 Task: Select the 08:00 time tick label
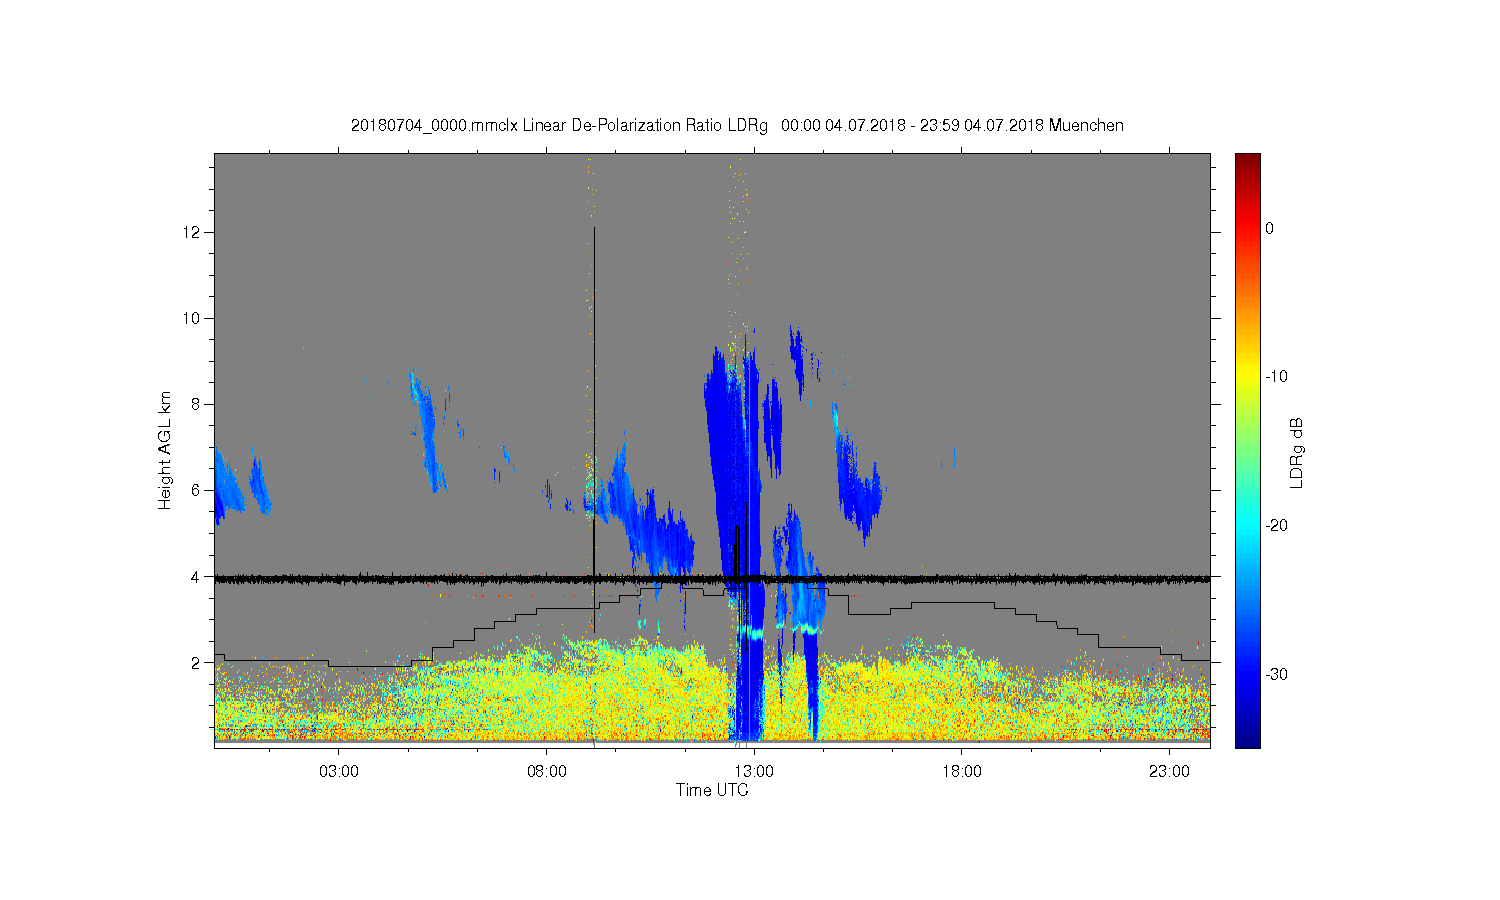pyautogui.click(x=547, y=772)
